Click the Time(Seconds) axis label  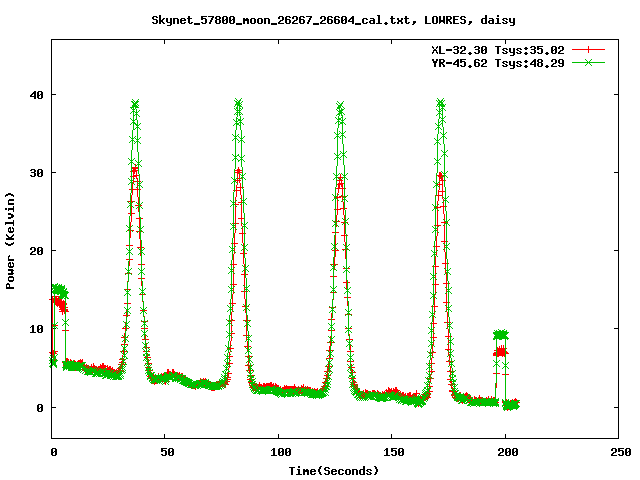(333, 471)
